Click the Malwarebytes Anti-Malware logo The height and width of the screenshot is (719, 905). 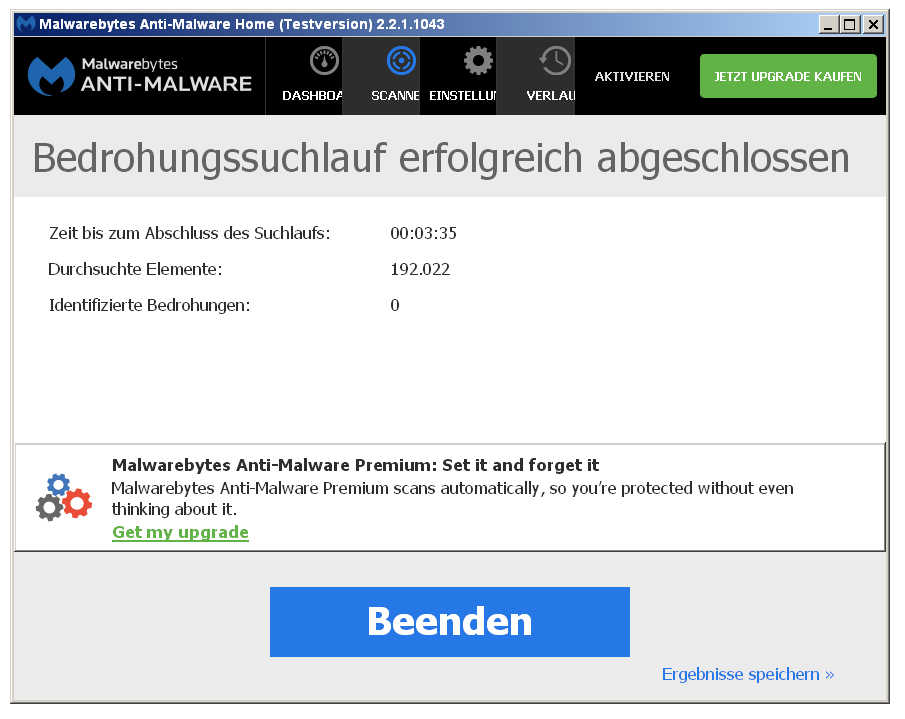pos(140,76)
